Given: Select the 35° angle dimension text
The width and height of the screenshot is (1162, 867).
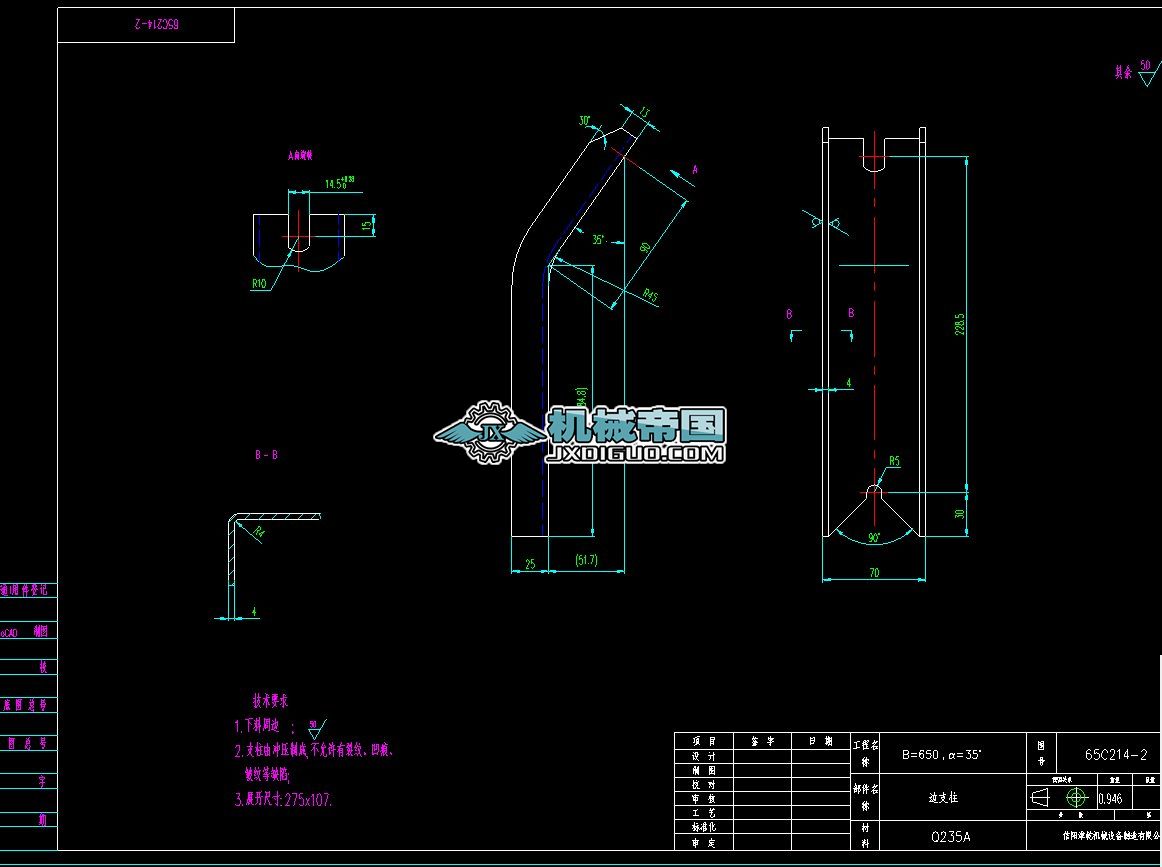Looking at the screenshot, I should pyautogui.click(x=598, y=240).
